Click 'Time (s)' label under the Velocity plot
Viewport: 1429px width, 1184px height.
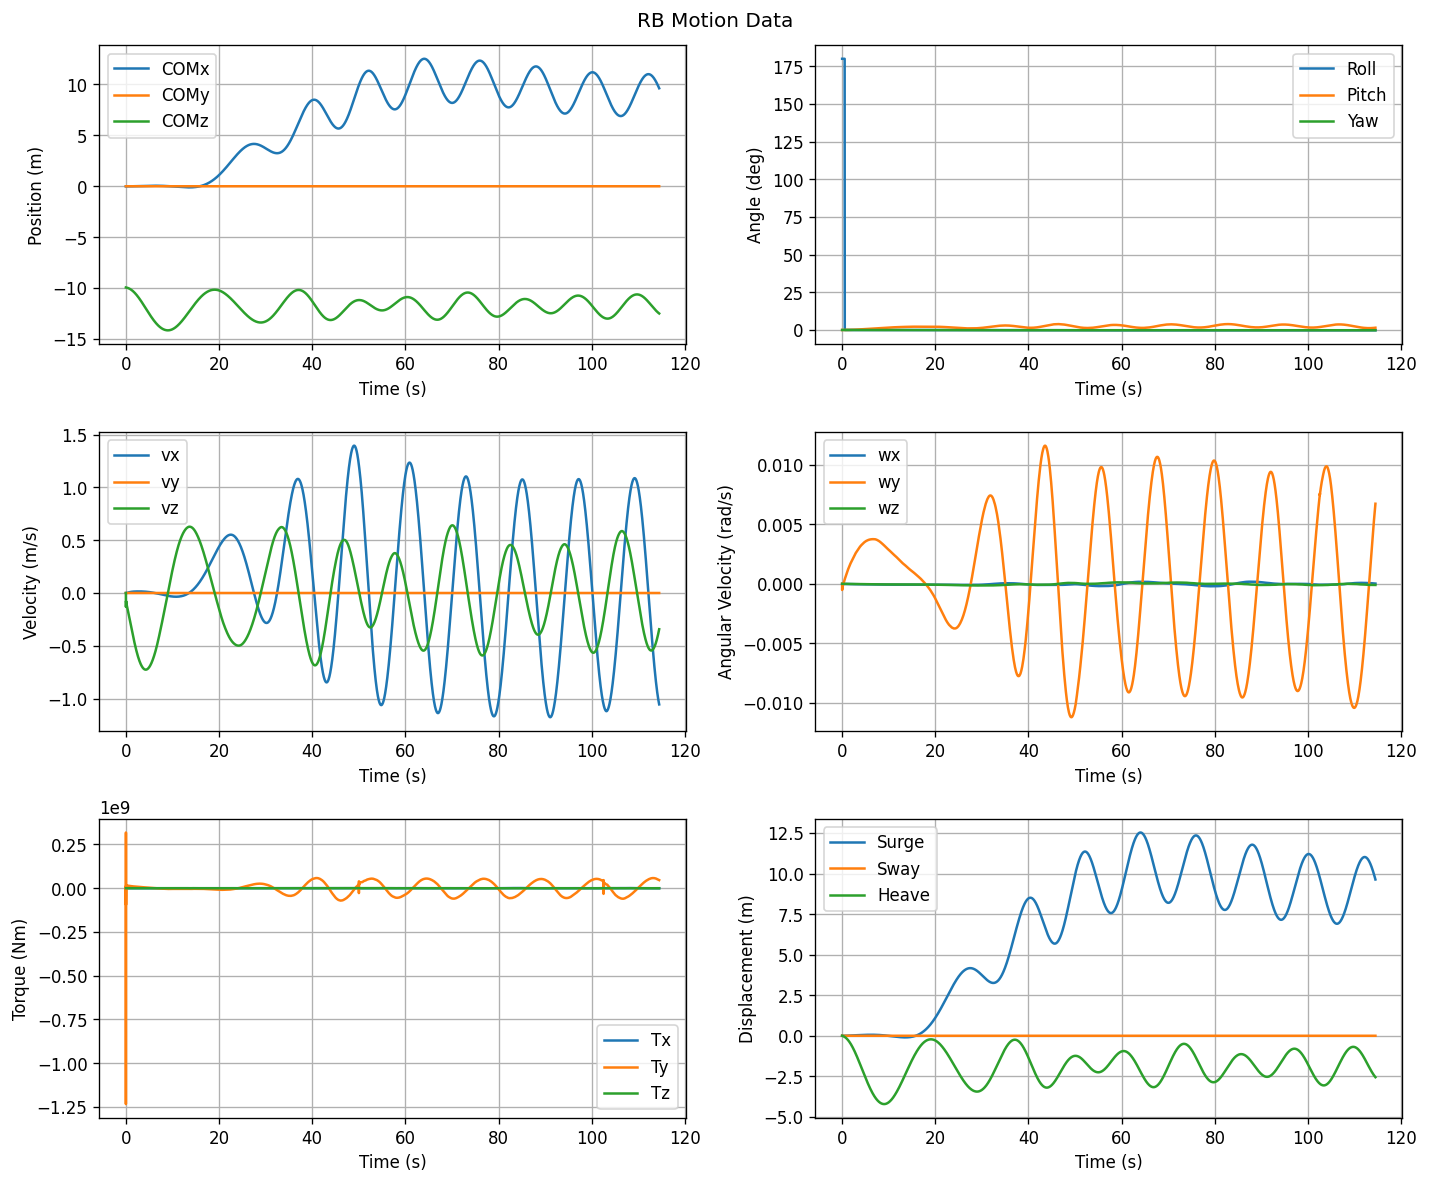(393, 775)
